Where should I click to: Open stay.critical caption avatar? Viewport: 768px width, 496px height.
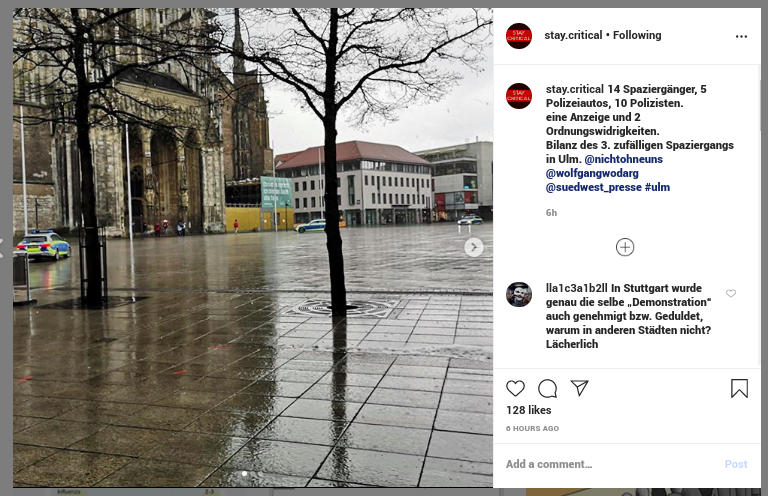point(519,96)
